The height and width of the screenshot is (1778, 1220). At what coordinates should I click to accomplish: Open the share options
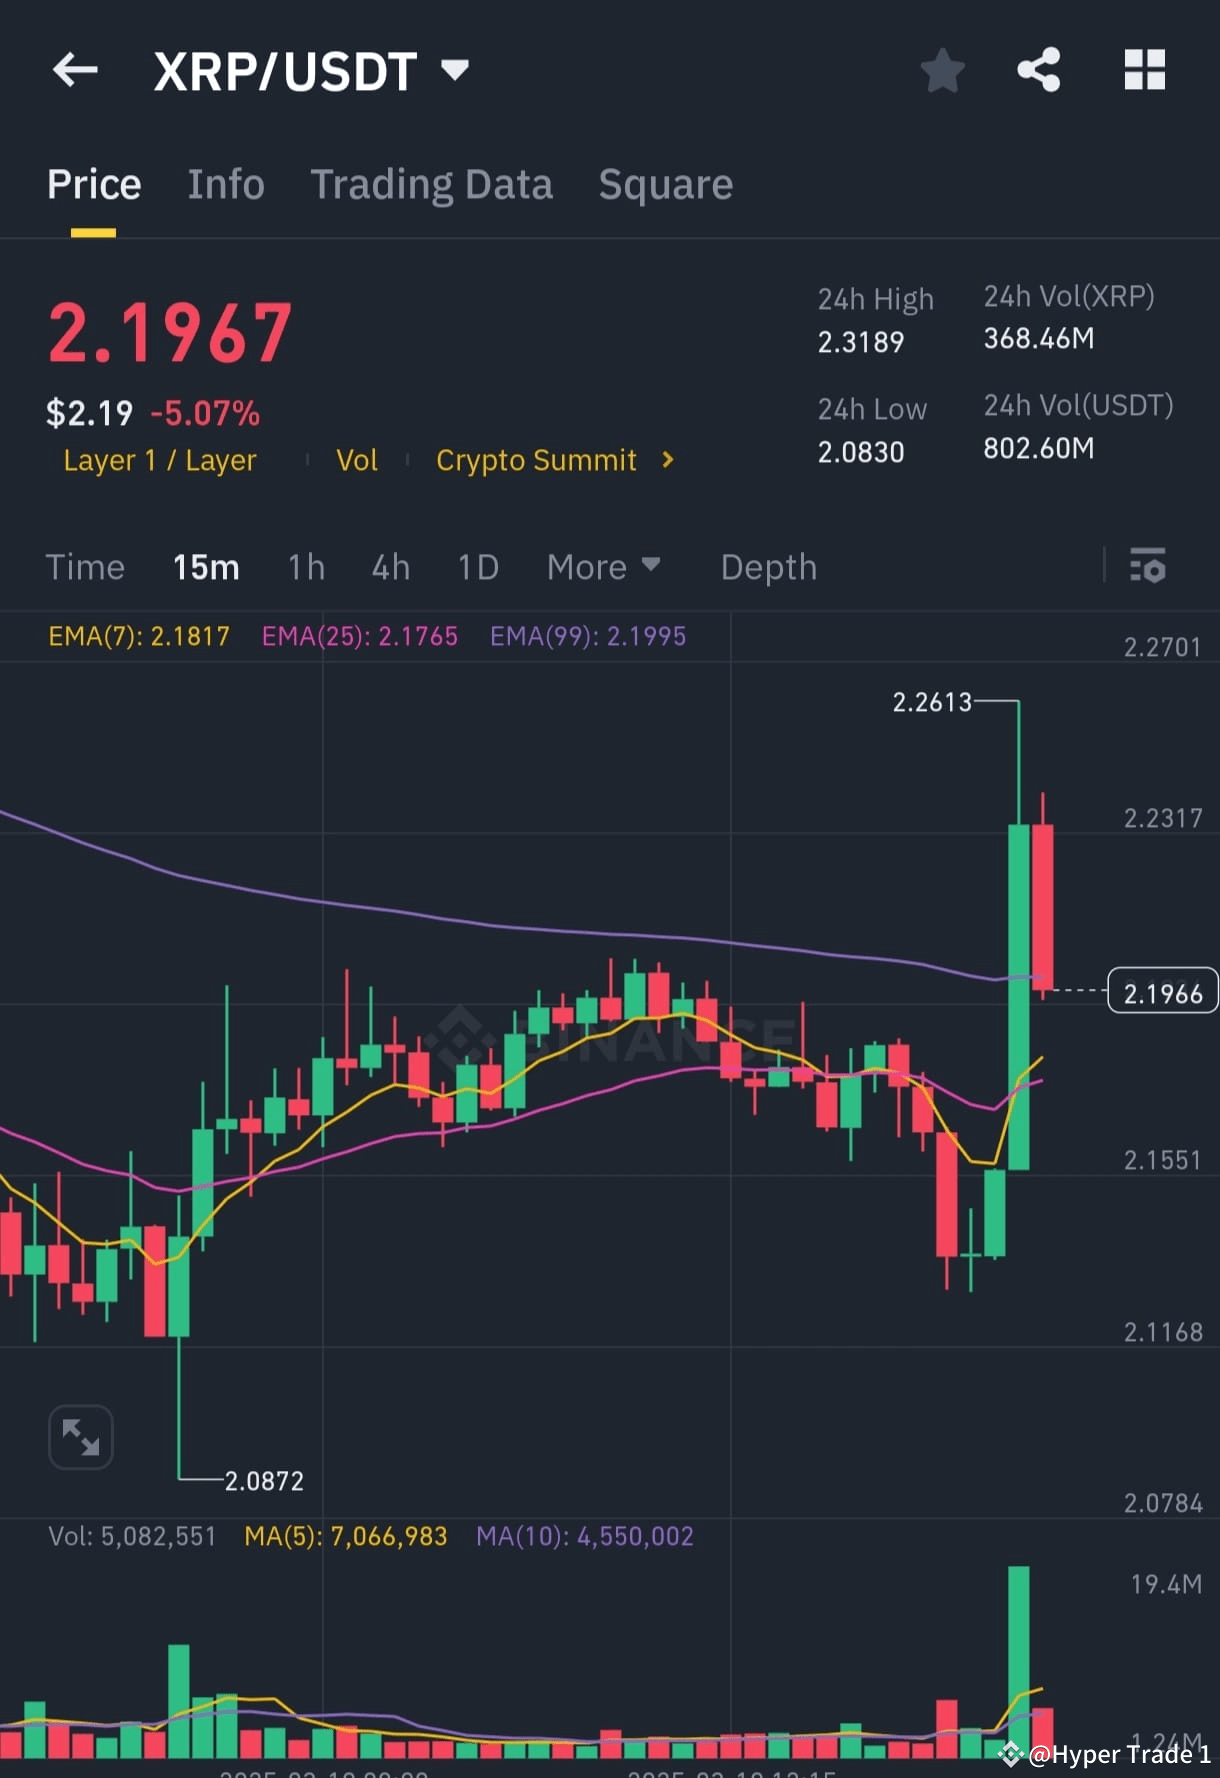click(1039, 70)
